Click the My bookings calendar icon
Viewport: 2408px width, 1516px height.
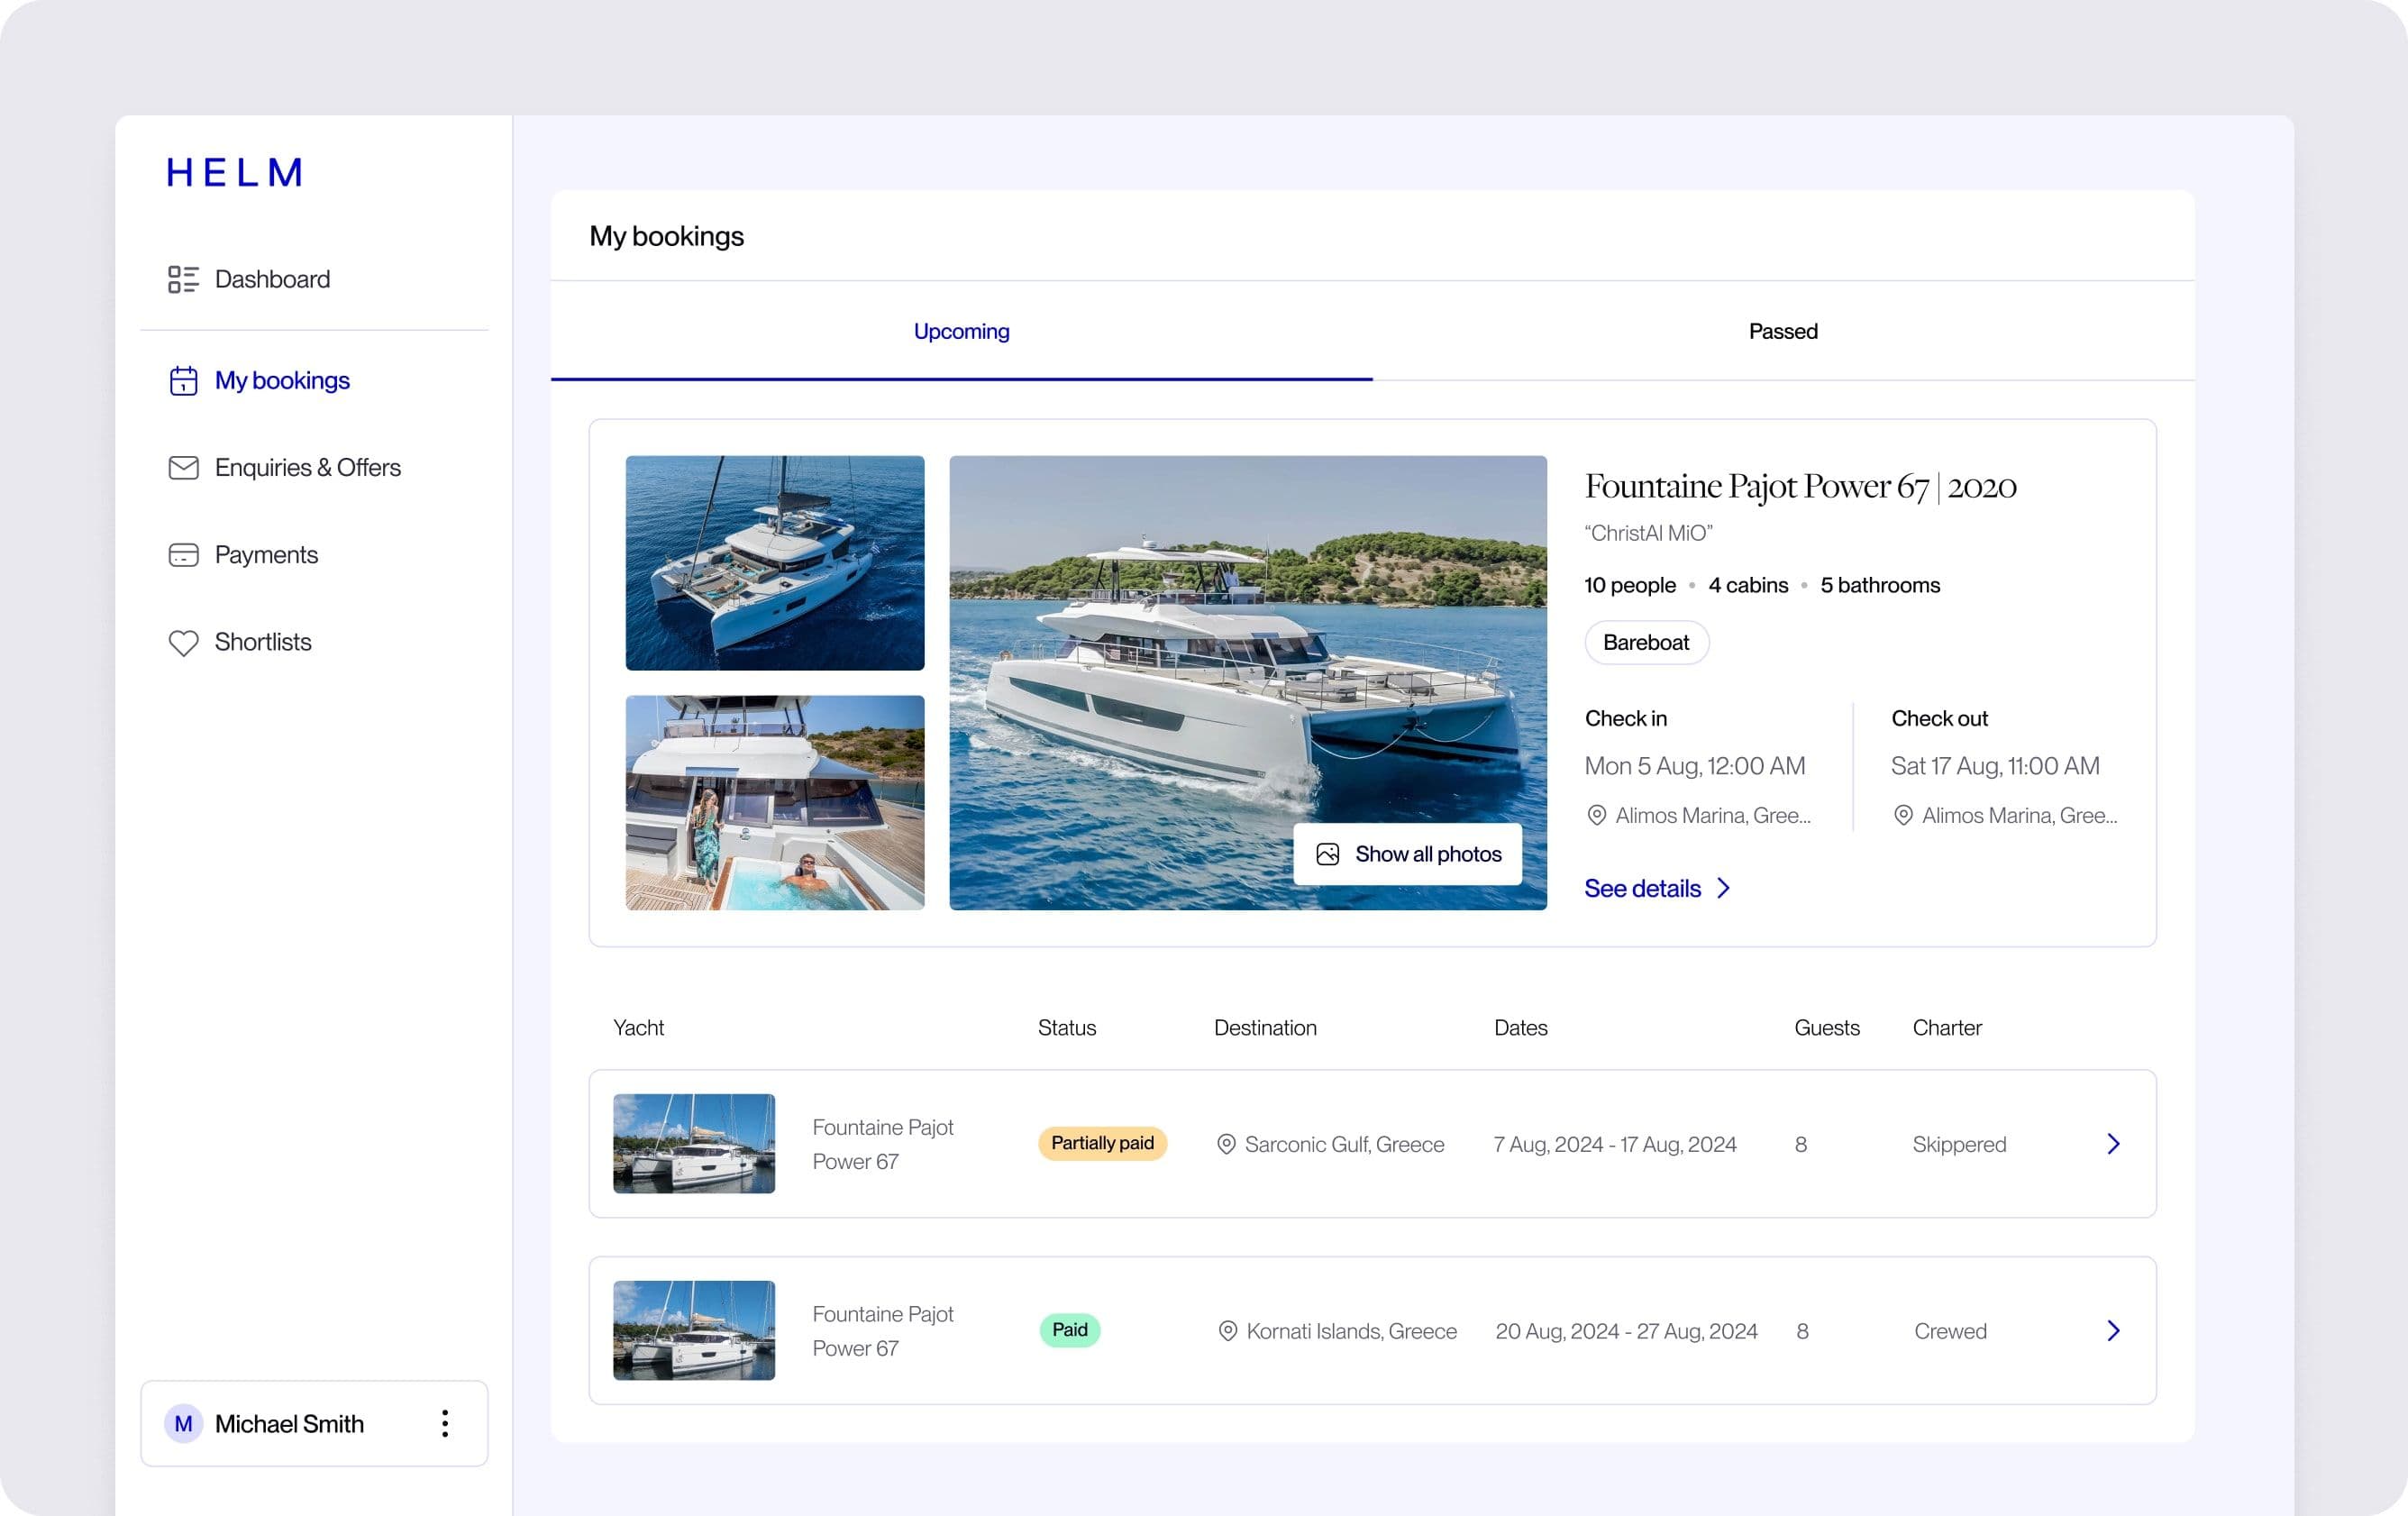point(183,381)
